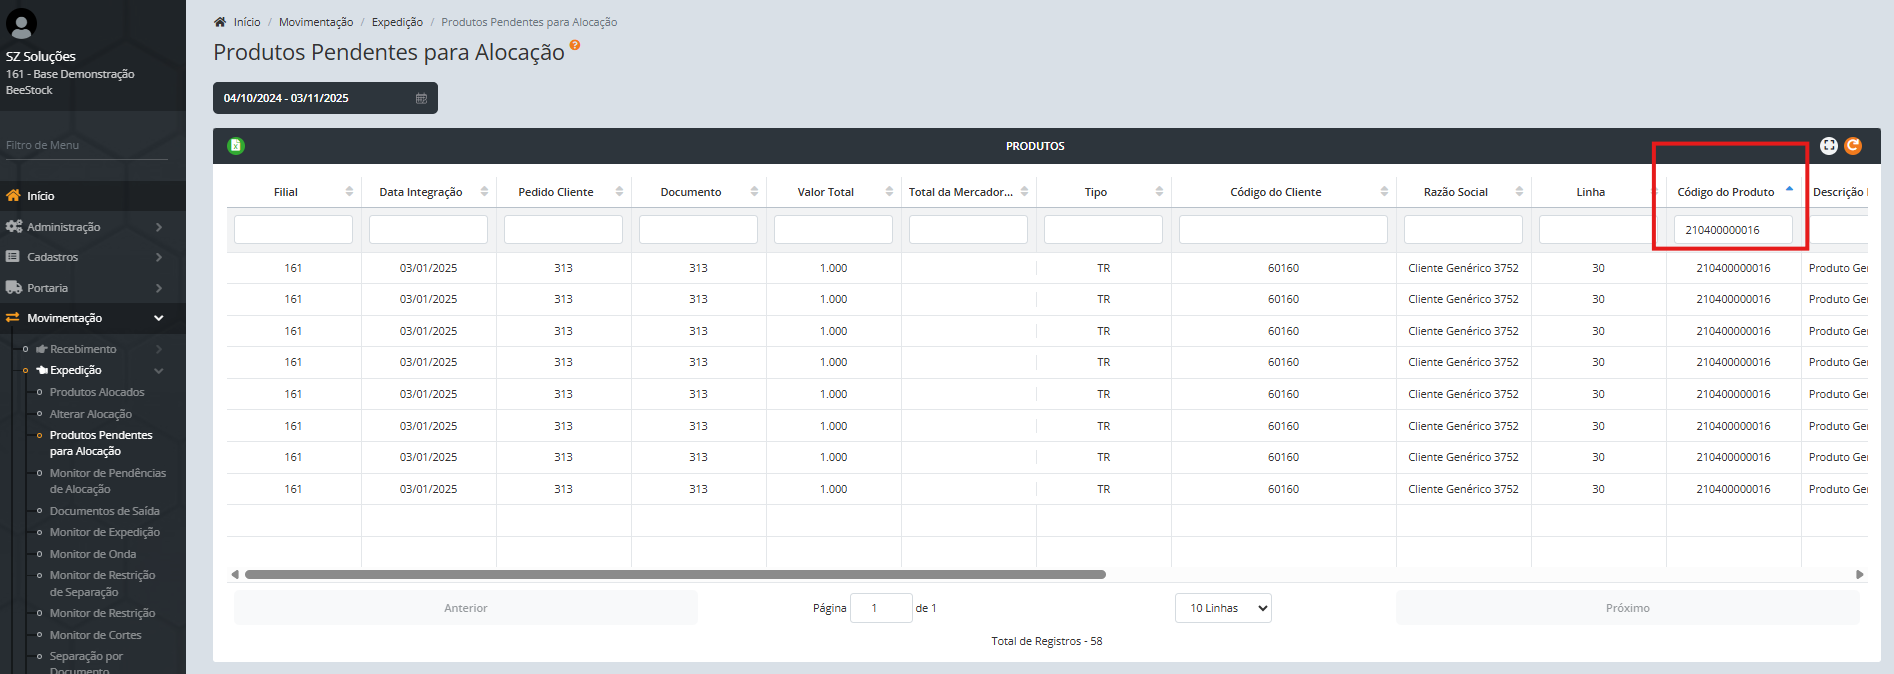Sort by the Código do Produto column arrow
The image size is (1894, 674).
[1789, 190]
